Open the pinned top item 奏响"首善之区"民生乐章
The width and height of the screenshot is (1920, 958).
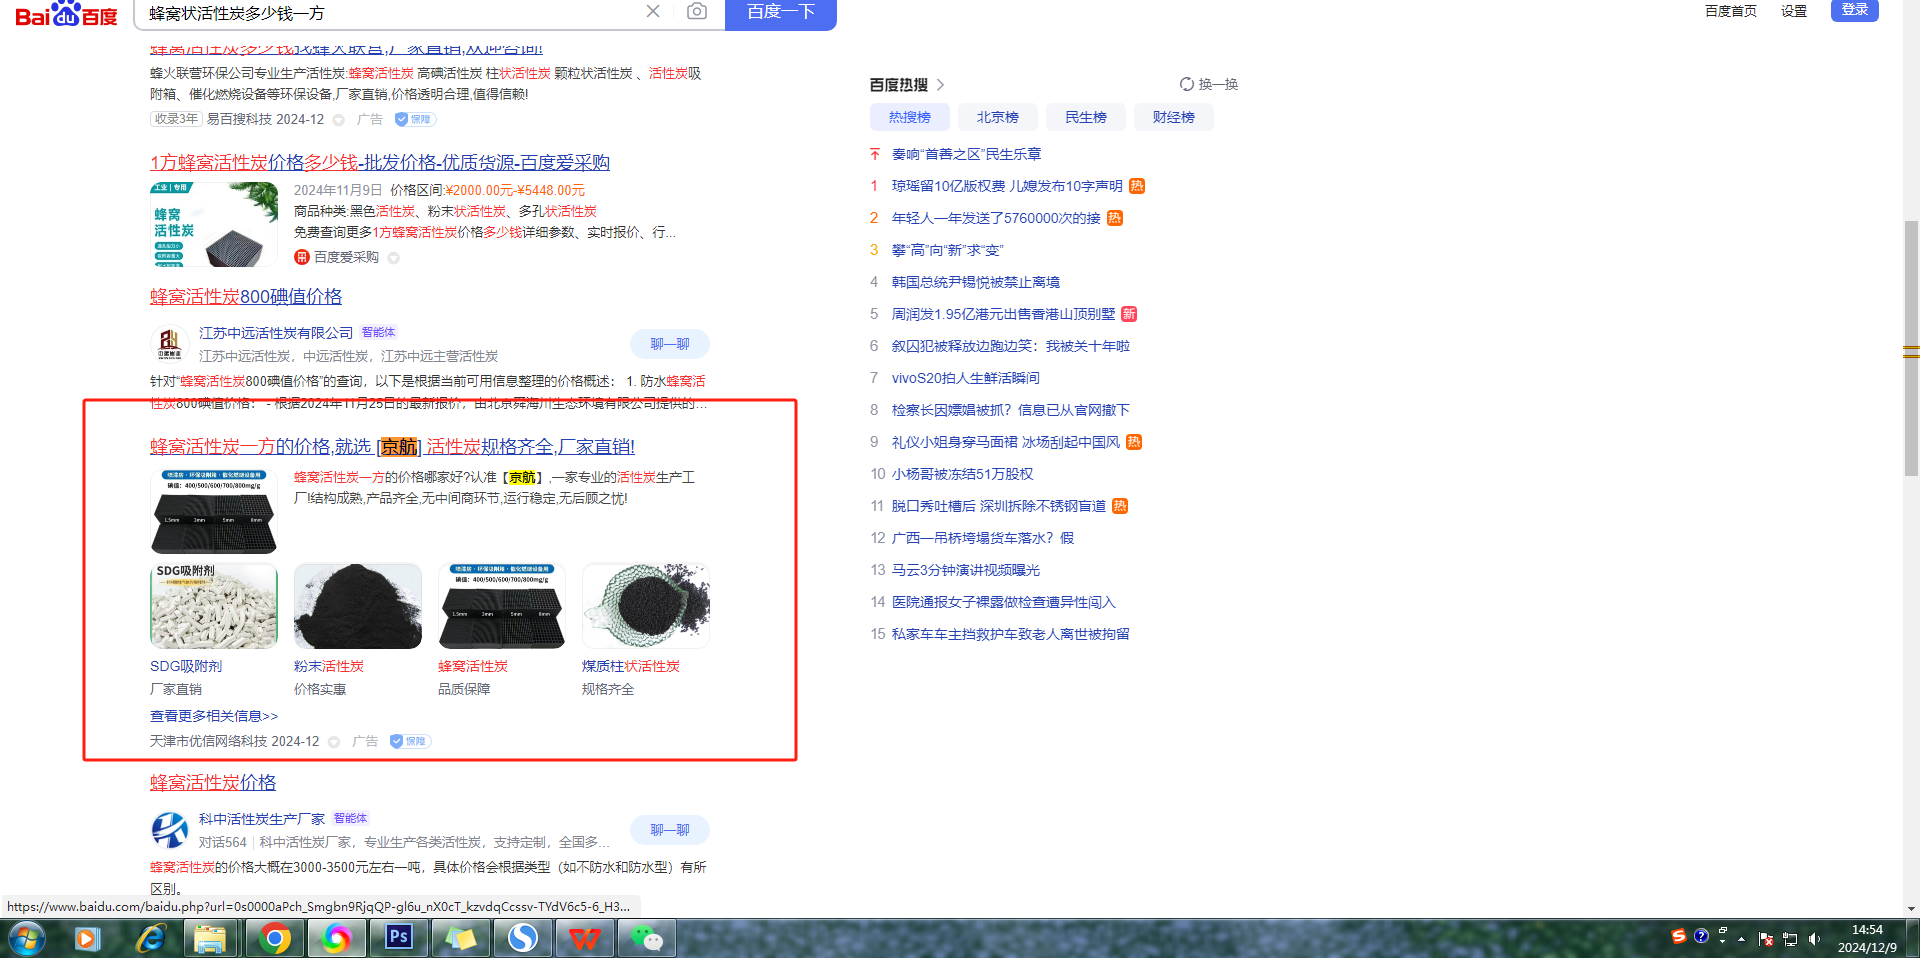click(x=966, y=154)
